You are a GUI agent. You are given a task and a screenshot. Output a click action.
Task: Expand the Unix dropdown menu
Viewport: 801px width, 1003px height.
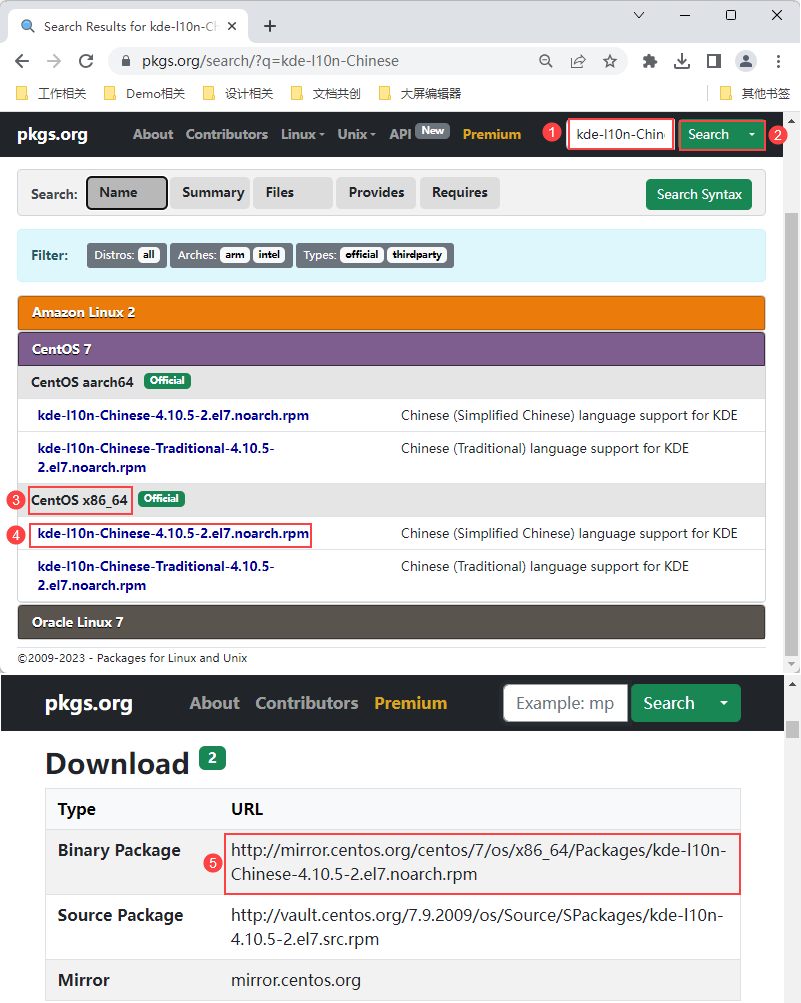356,134
